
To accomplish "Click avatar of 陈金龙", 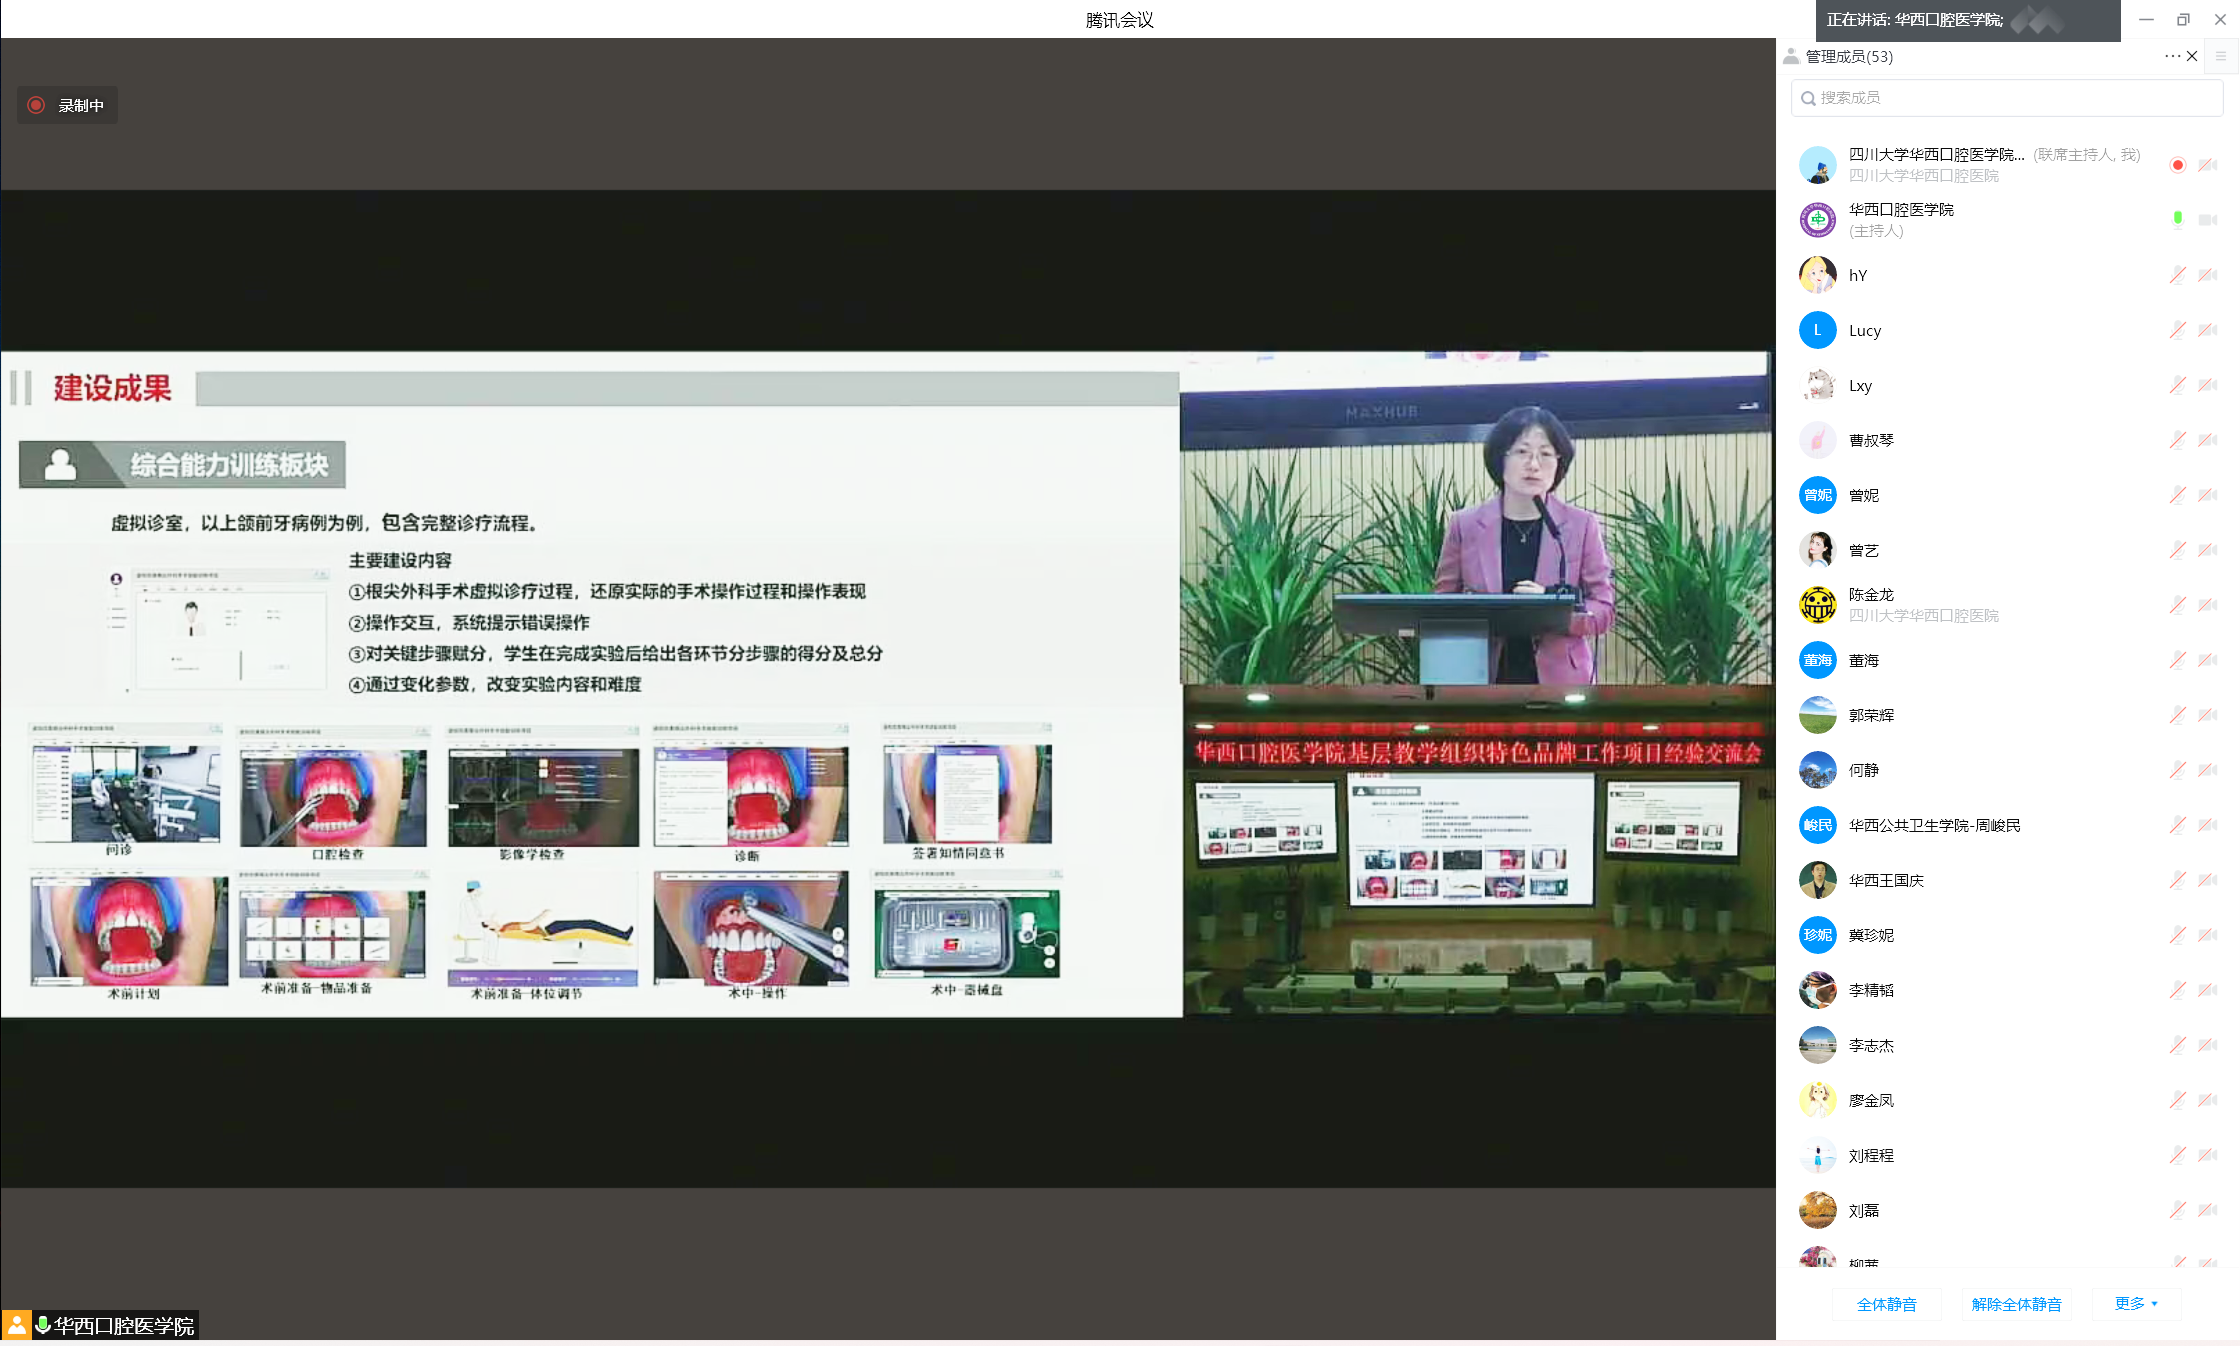I will (x=1817, y=605).
